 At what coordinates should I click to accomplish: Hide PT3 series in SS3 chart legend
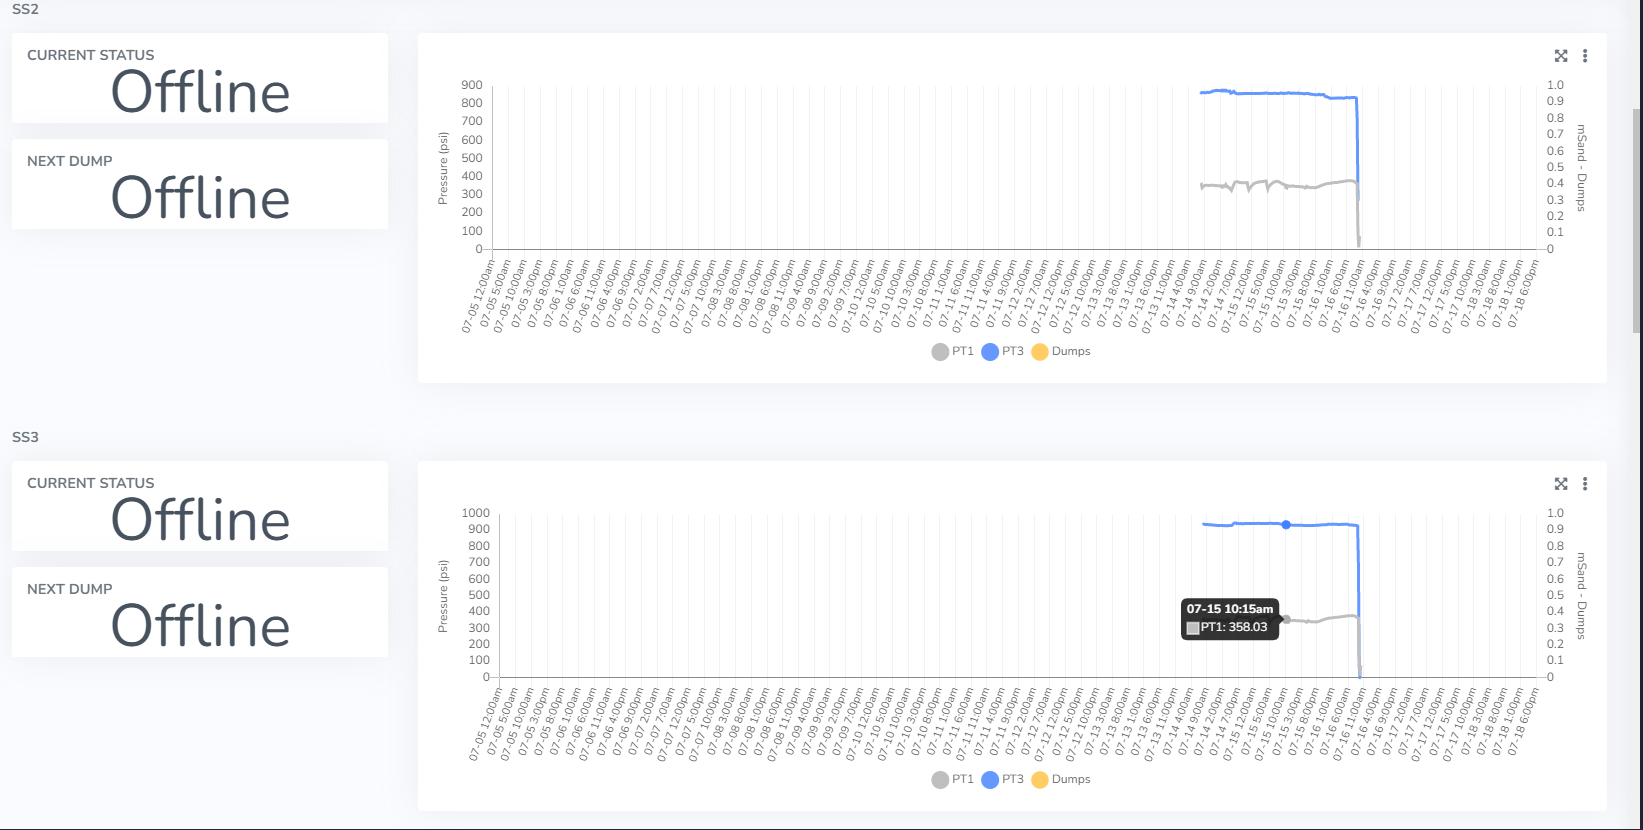[1003, 780]
